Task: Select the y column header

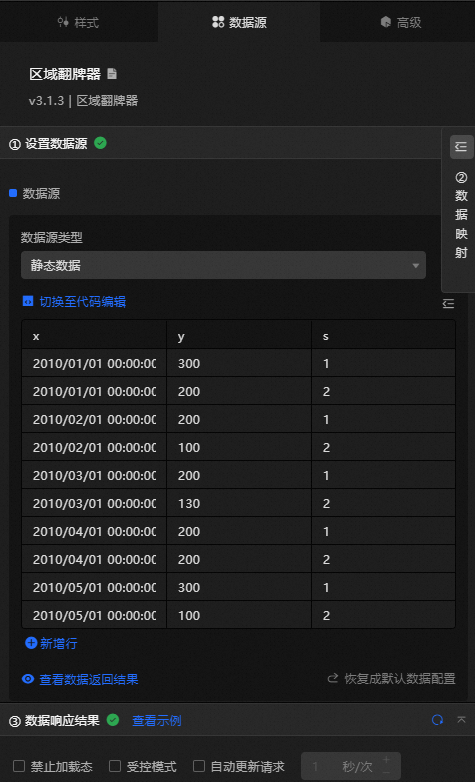Action: coord(239,336)
